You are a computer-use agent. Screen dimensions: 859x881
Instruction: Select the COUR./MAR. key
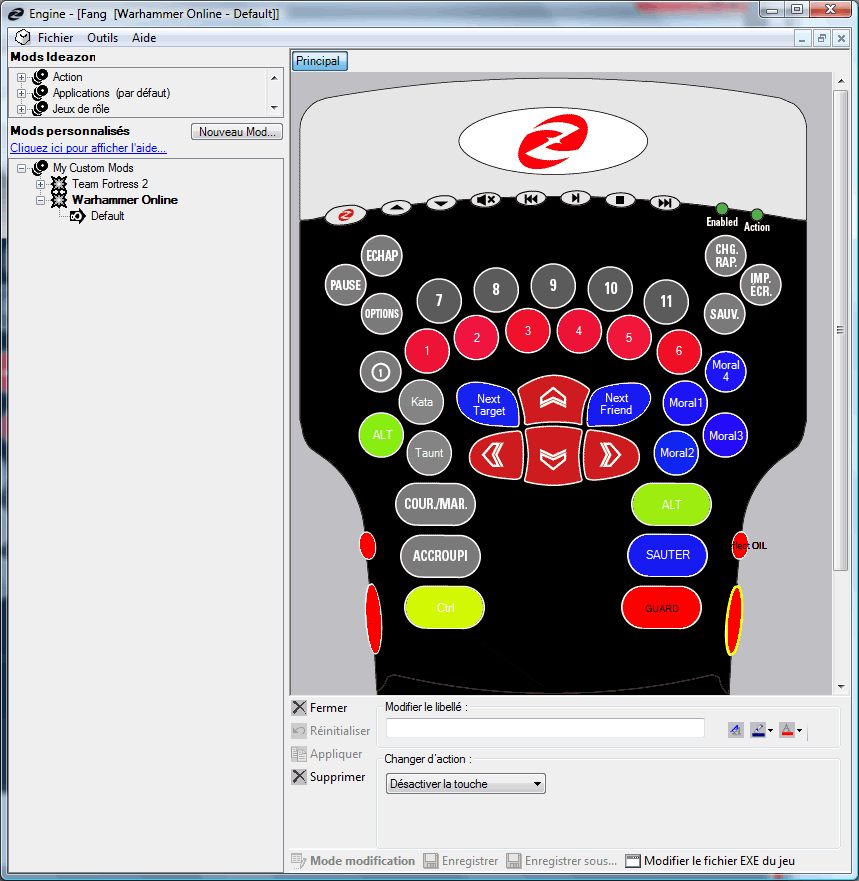click(435, 504)
